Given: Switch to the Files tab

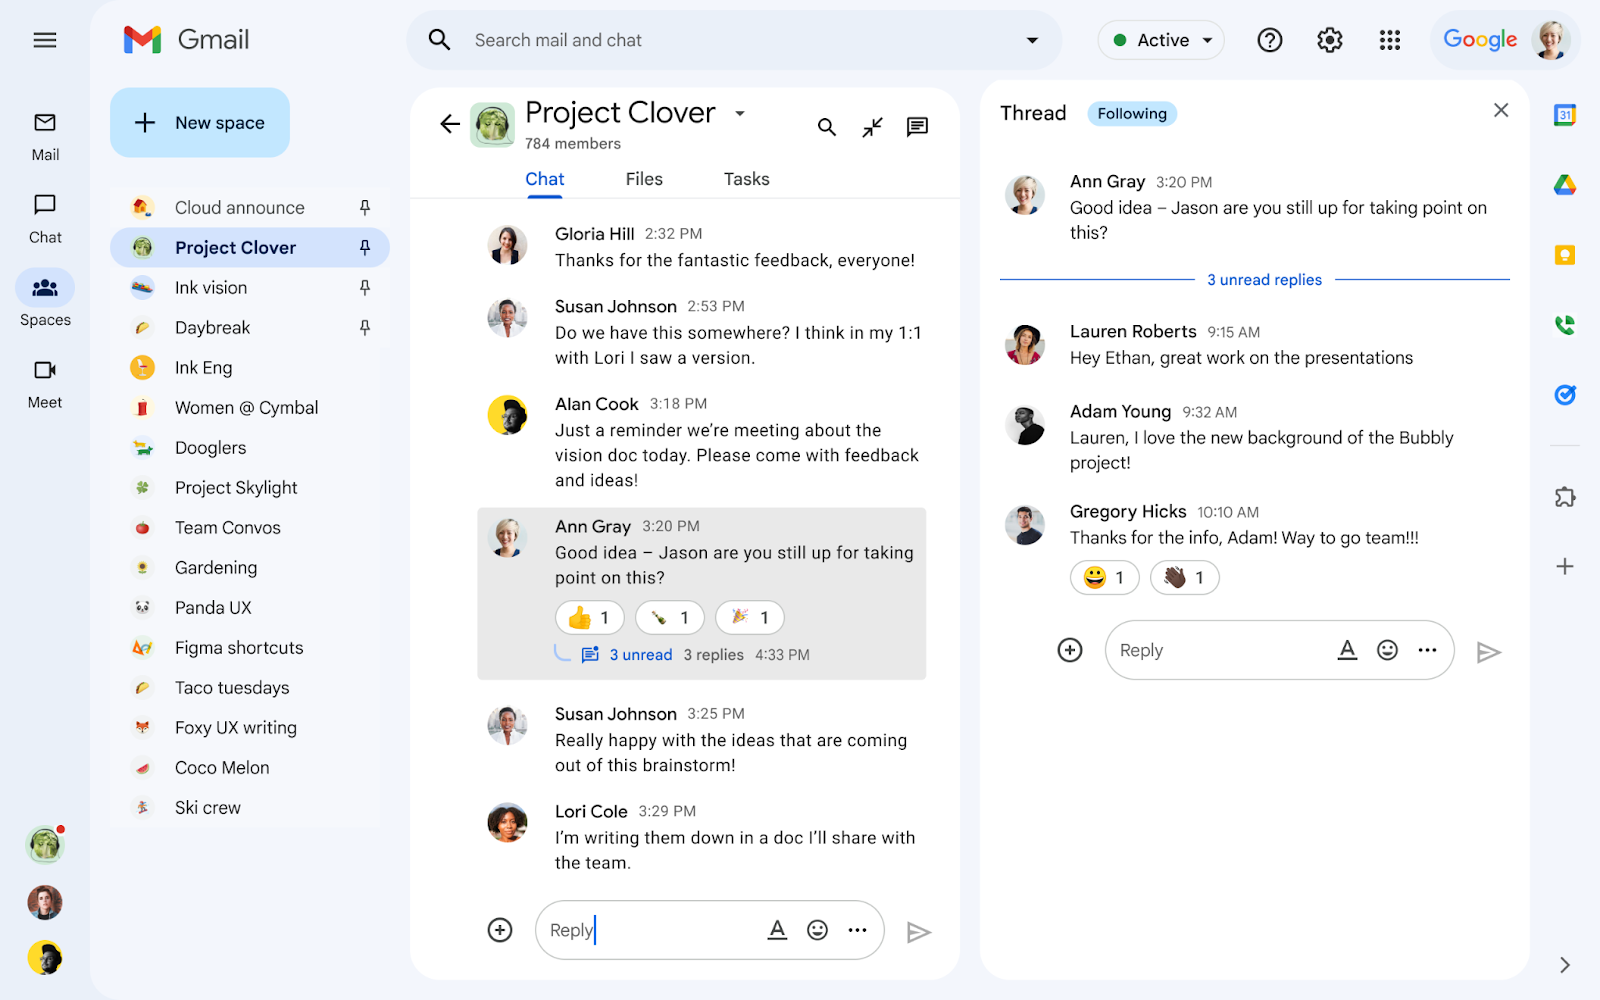Looking at the screenshot, I should pyautogui.click(x=643, y=178).
